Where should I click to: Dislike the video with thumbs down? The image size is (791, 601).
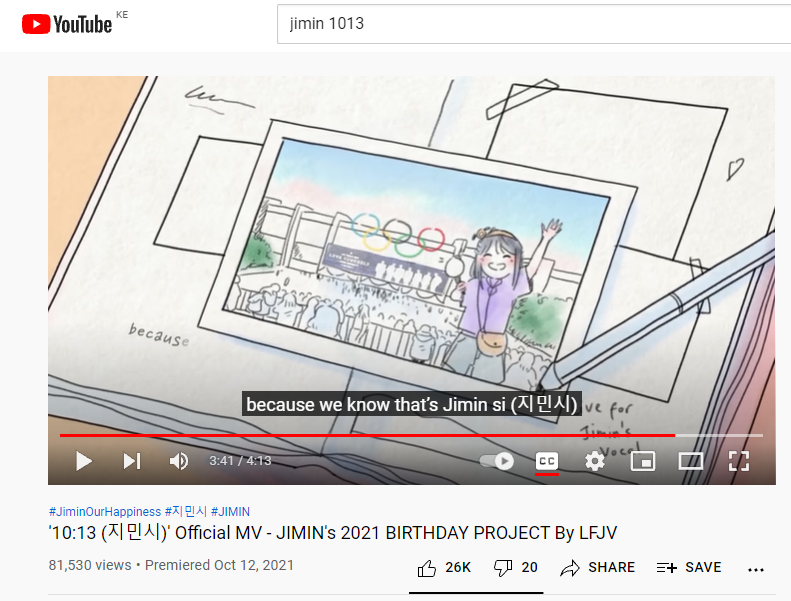[x=515, y=568]
